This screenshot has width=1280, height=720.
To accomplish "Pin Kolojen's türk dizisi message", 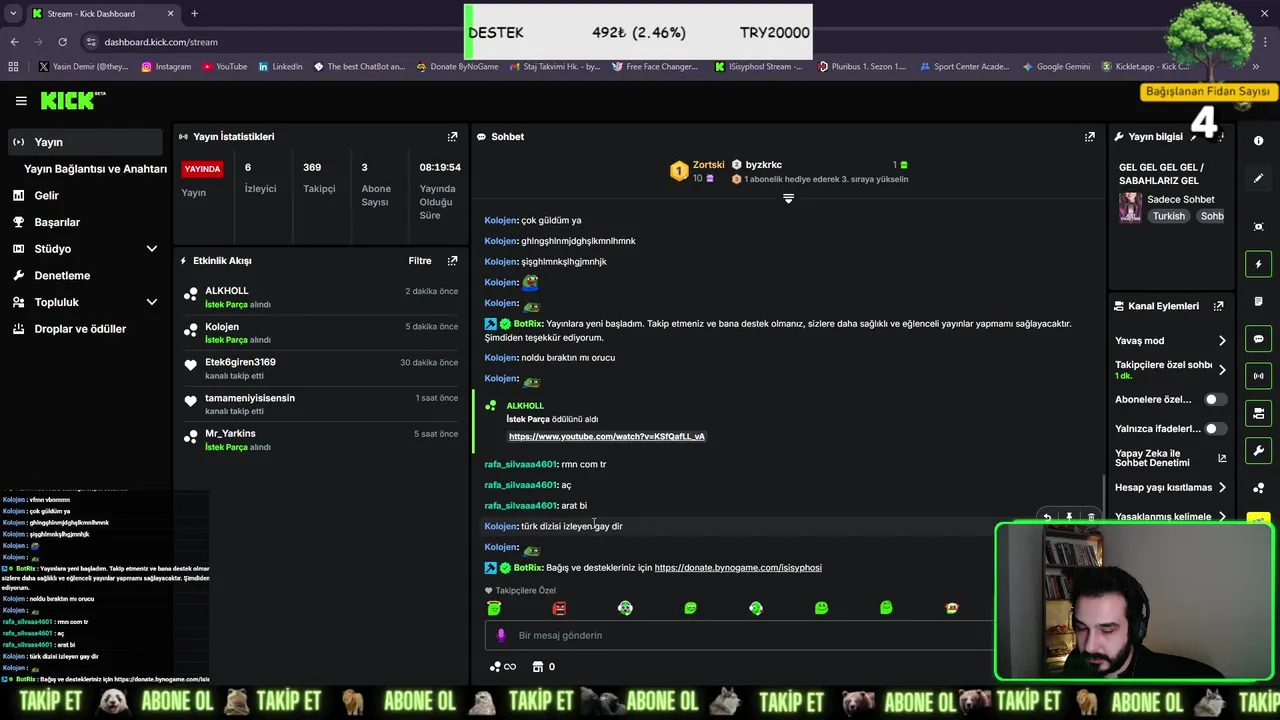I will point(1069,518).
